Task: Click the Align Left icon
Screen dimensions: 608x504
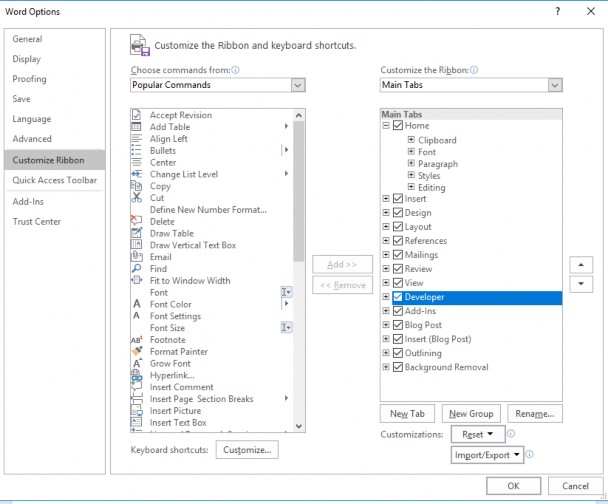Action: click(x=136, y=138)
